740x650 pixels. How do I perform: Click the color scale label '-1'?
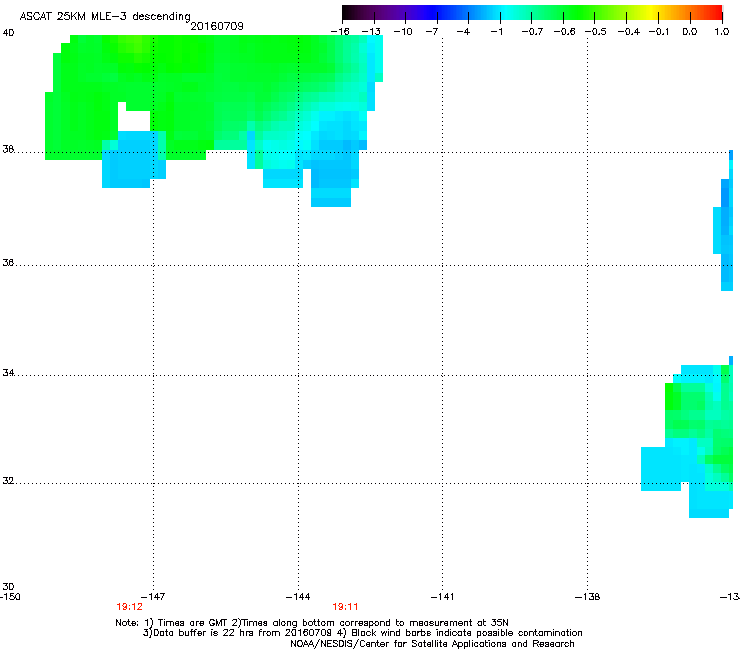pyautogui.click(x=496, y=32)
